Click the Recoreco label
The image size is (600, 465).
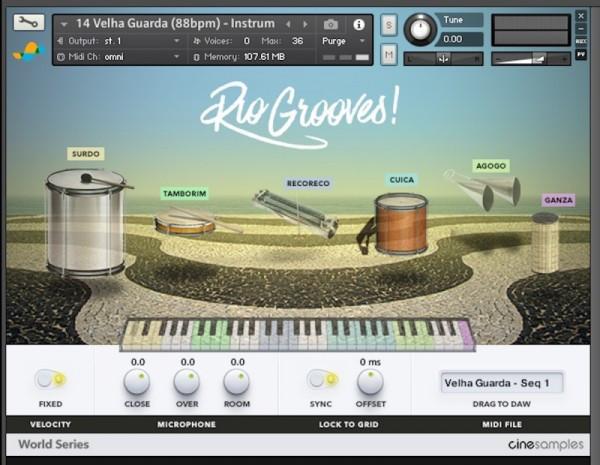[308, 183]
